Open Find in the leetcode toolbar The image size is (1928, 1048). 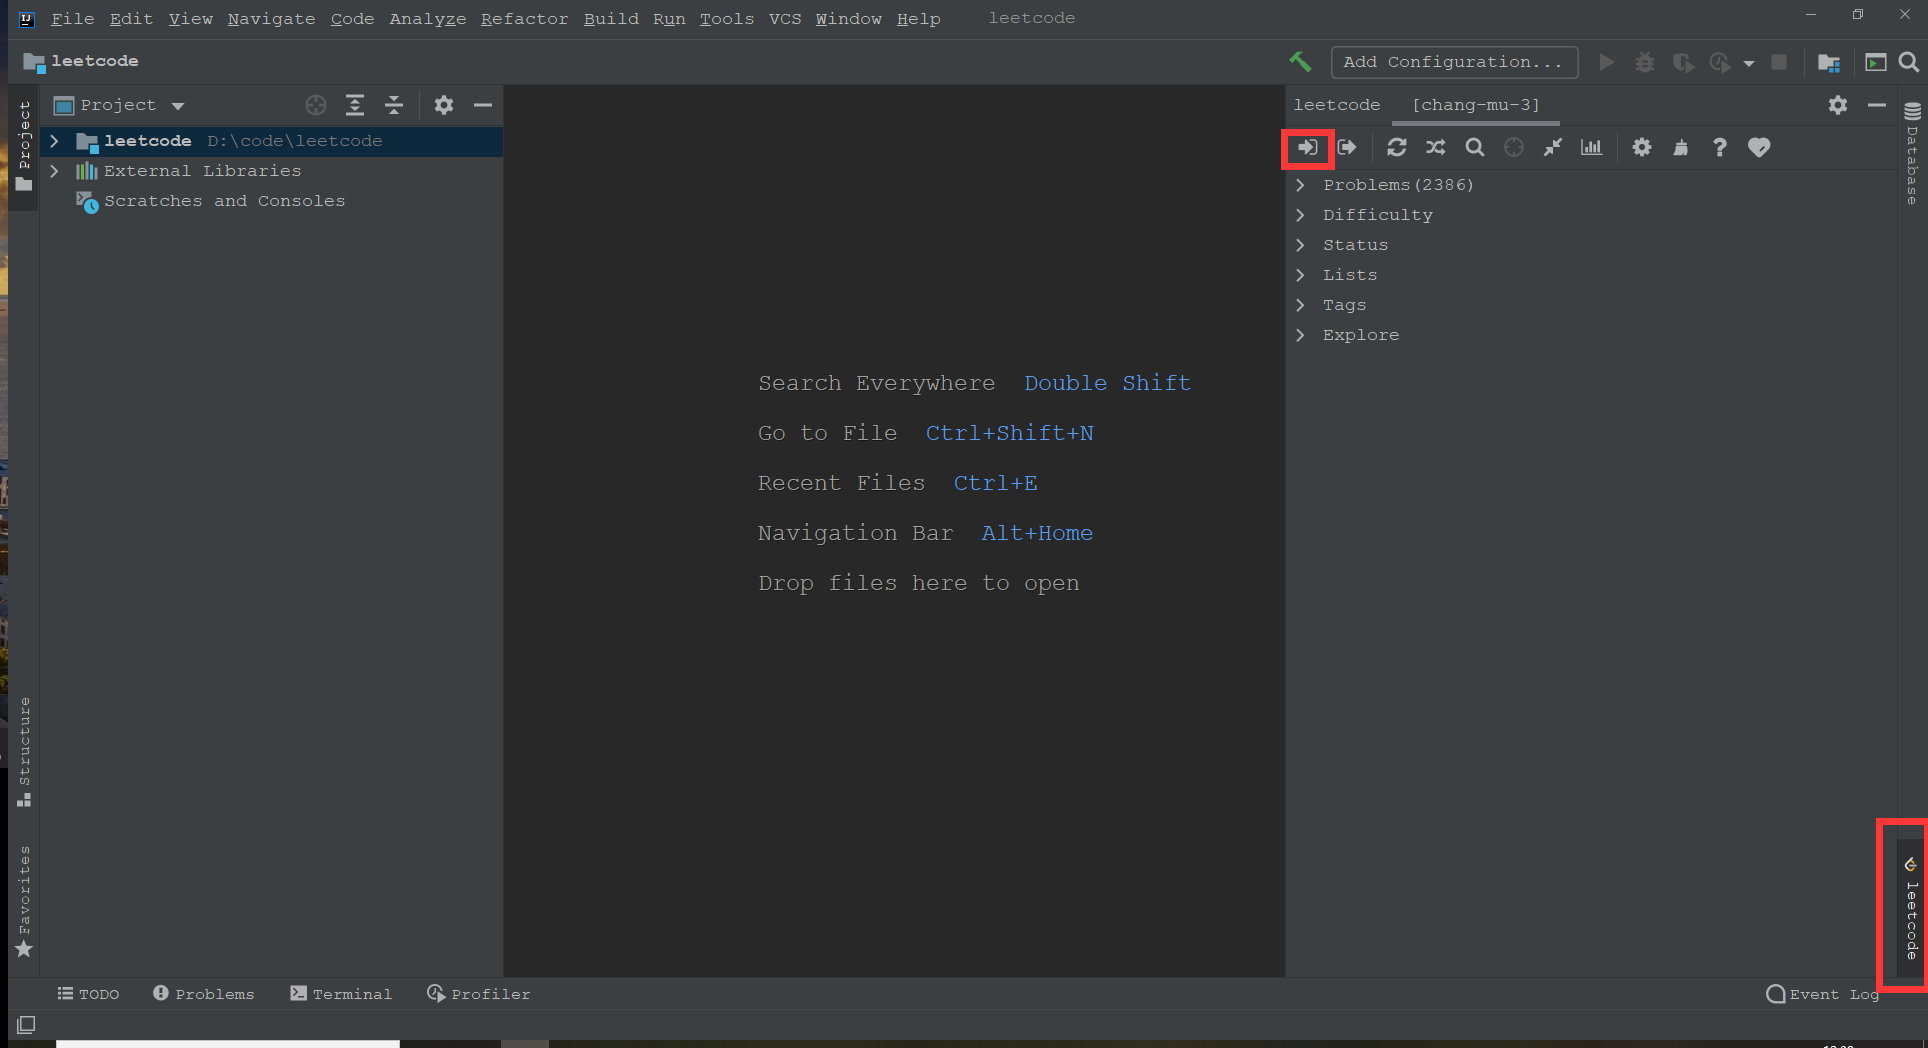[x=1475, y=148]
